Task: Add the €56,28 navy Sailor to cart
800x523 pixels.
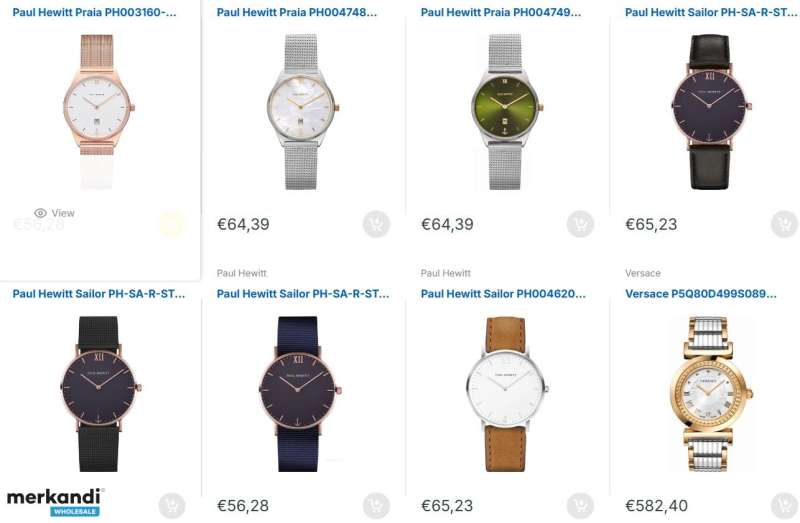Action: pos(377,506)
